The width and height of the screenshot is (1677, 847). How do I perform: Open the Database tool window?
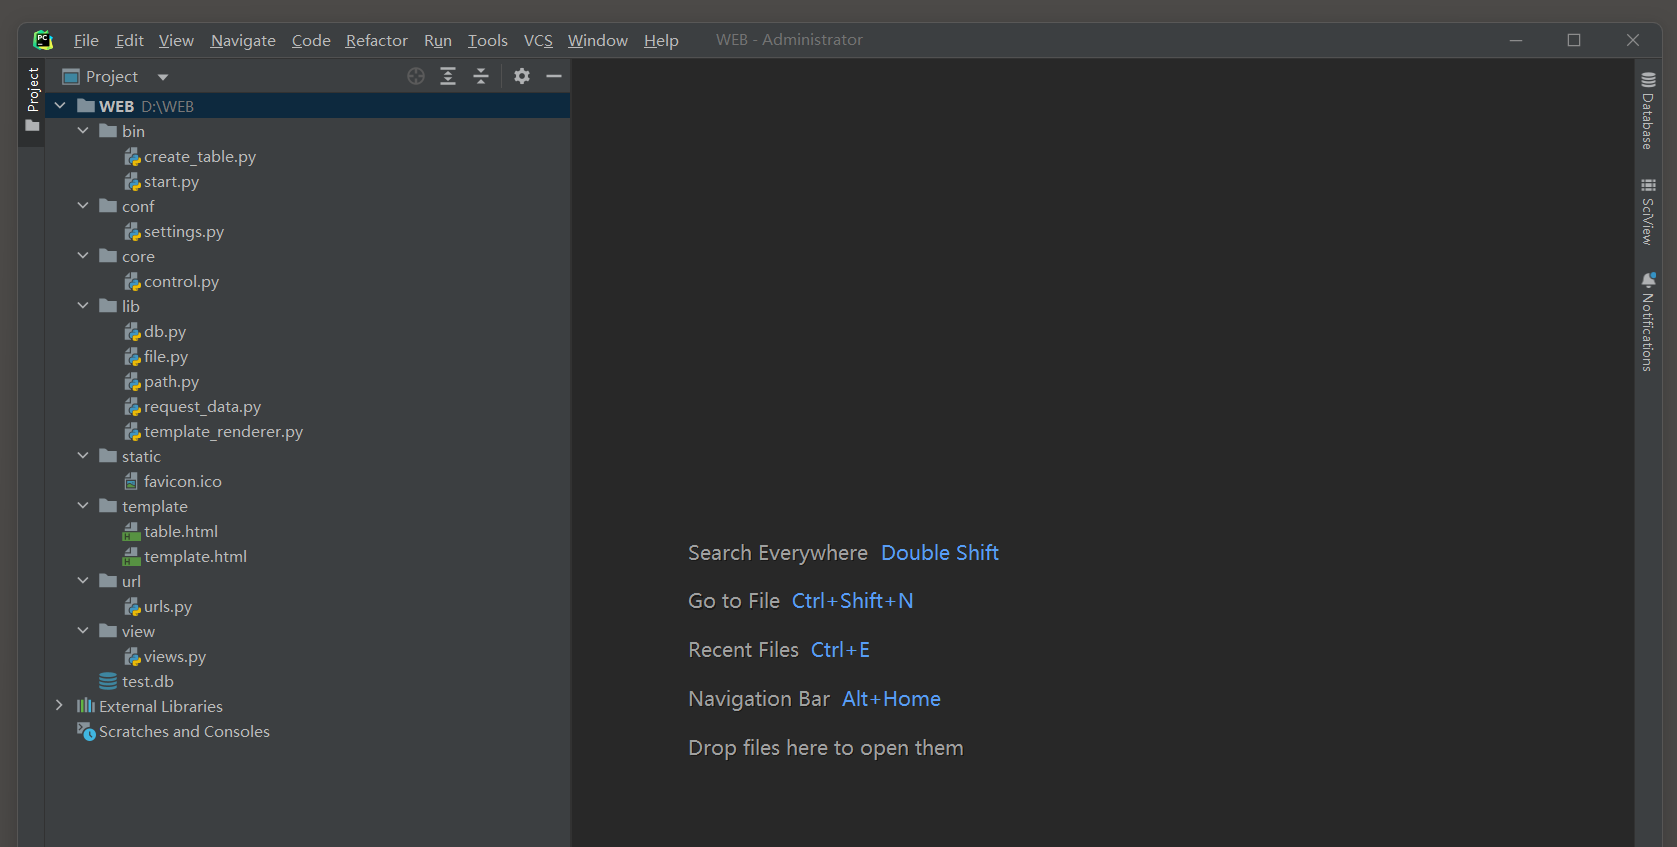click(1648, 111)
